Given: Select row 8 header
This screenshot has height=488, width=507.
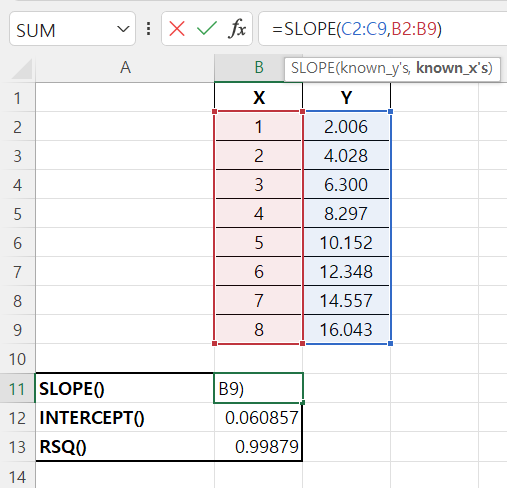Looking at the screenshot, I should coord(17,301).
